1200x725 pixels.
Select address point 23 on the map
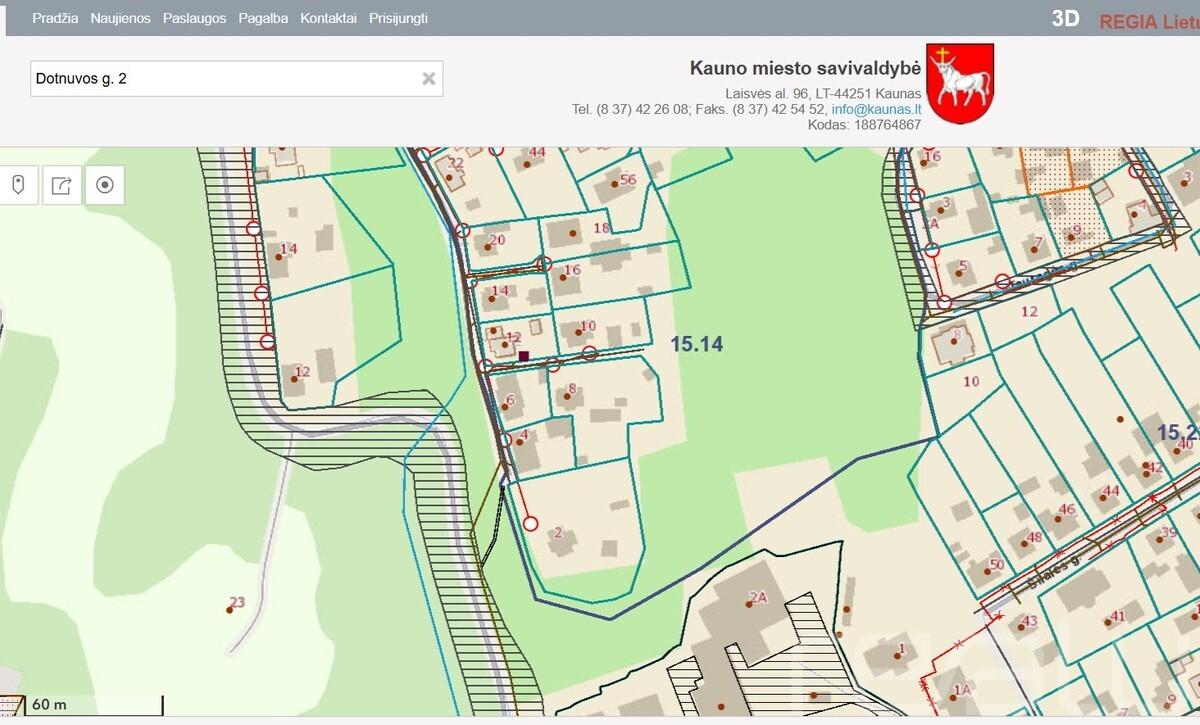(237, 602)
